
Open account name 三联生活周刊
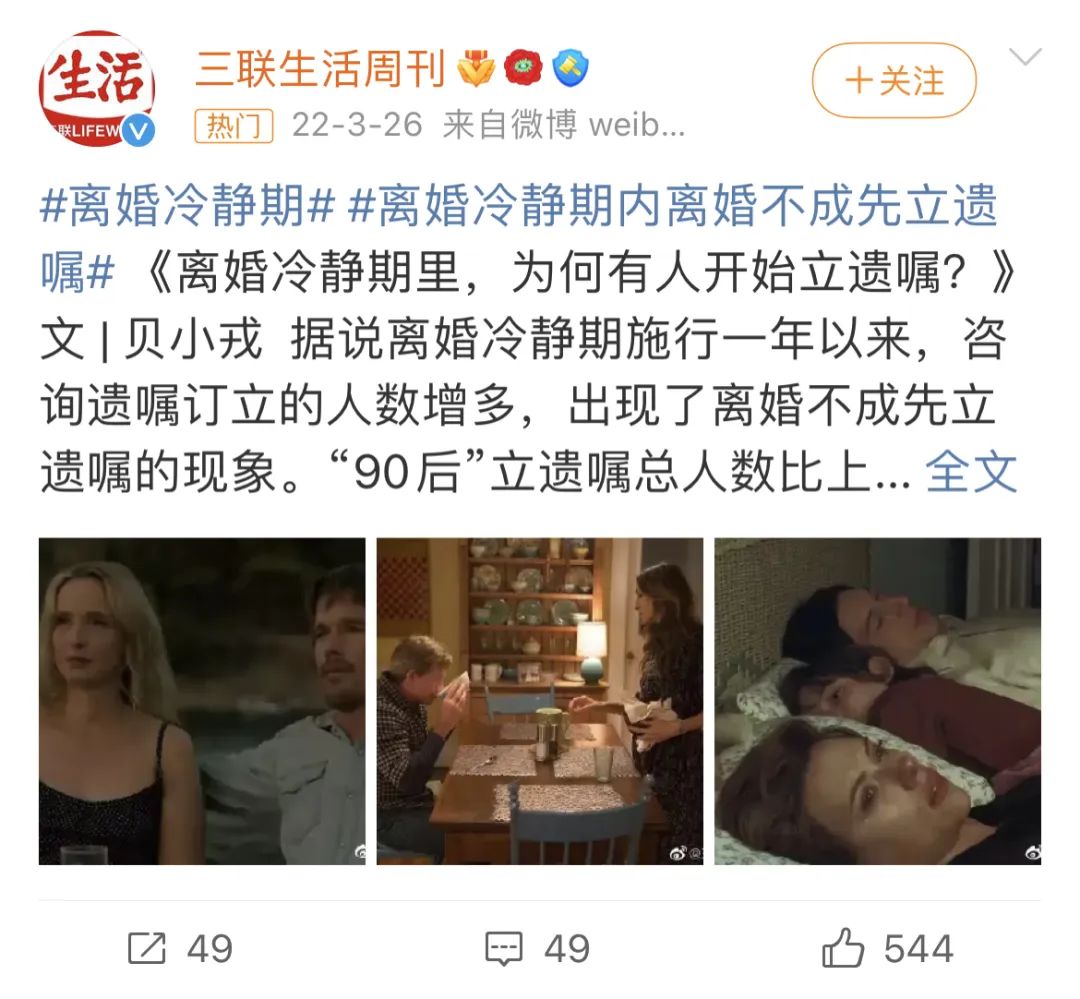click(320, 69)
